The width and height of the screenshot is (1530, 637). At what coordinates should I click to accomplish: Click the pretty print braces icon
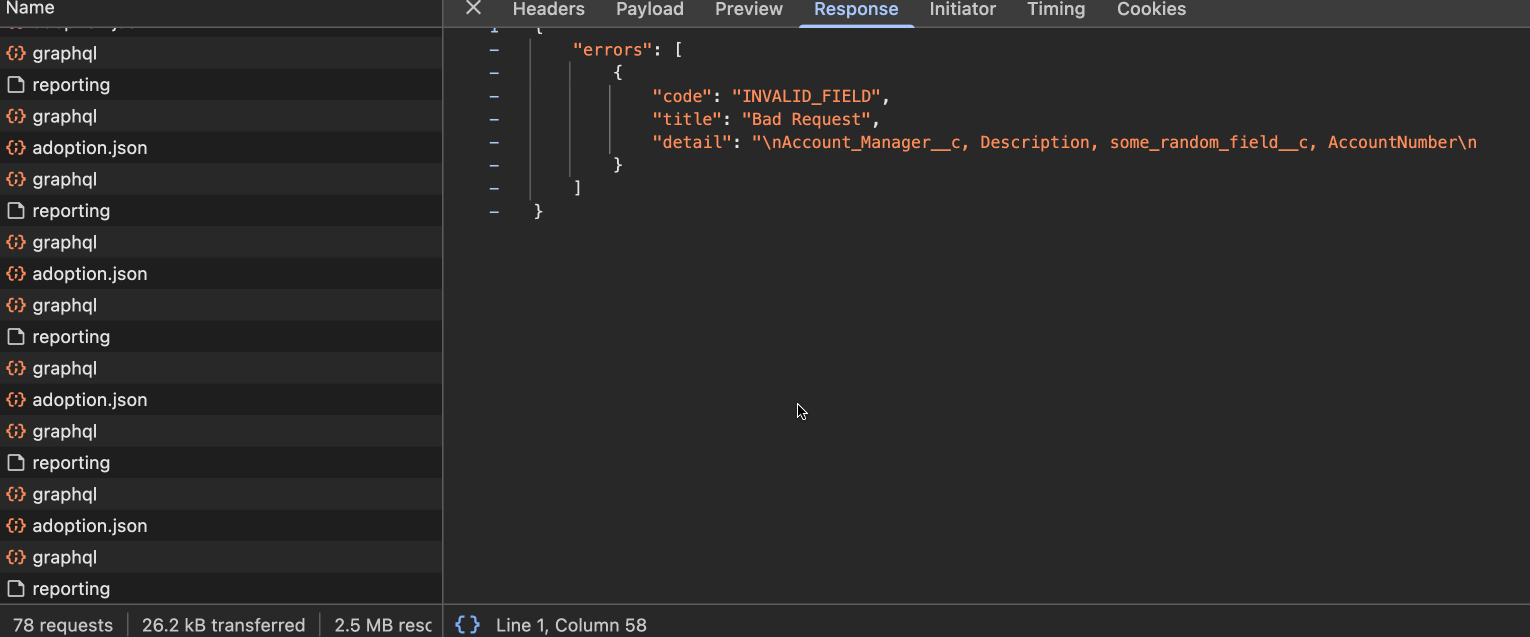click(x=467, y=625)
